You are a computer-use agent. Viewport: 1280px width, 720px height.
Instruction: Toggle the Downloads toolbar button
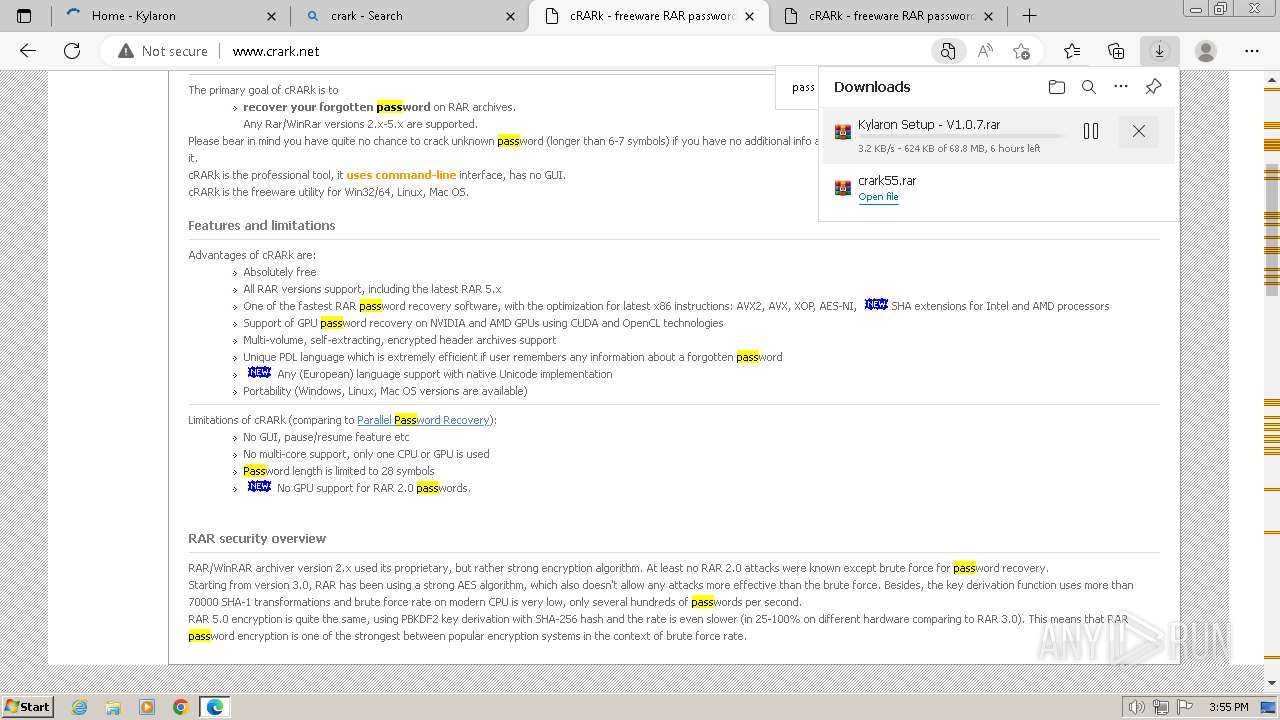point(1159,51)
